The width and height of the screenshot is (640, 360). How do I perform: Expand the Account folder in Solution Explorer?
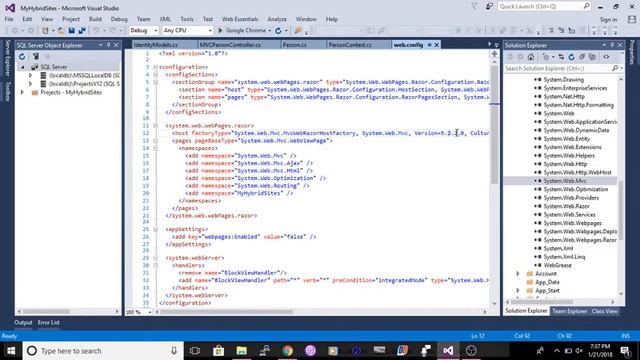518,273
